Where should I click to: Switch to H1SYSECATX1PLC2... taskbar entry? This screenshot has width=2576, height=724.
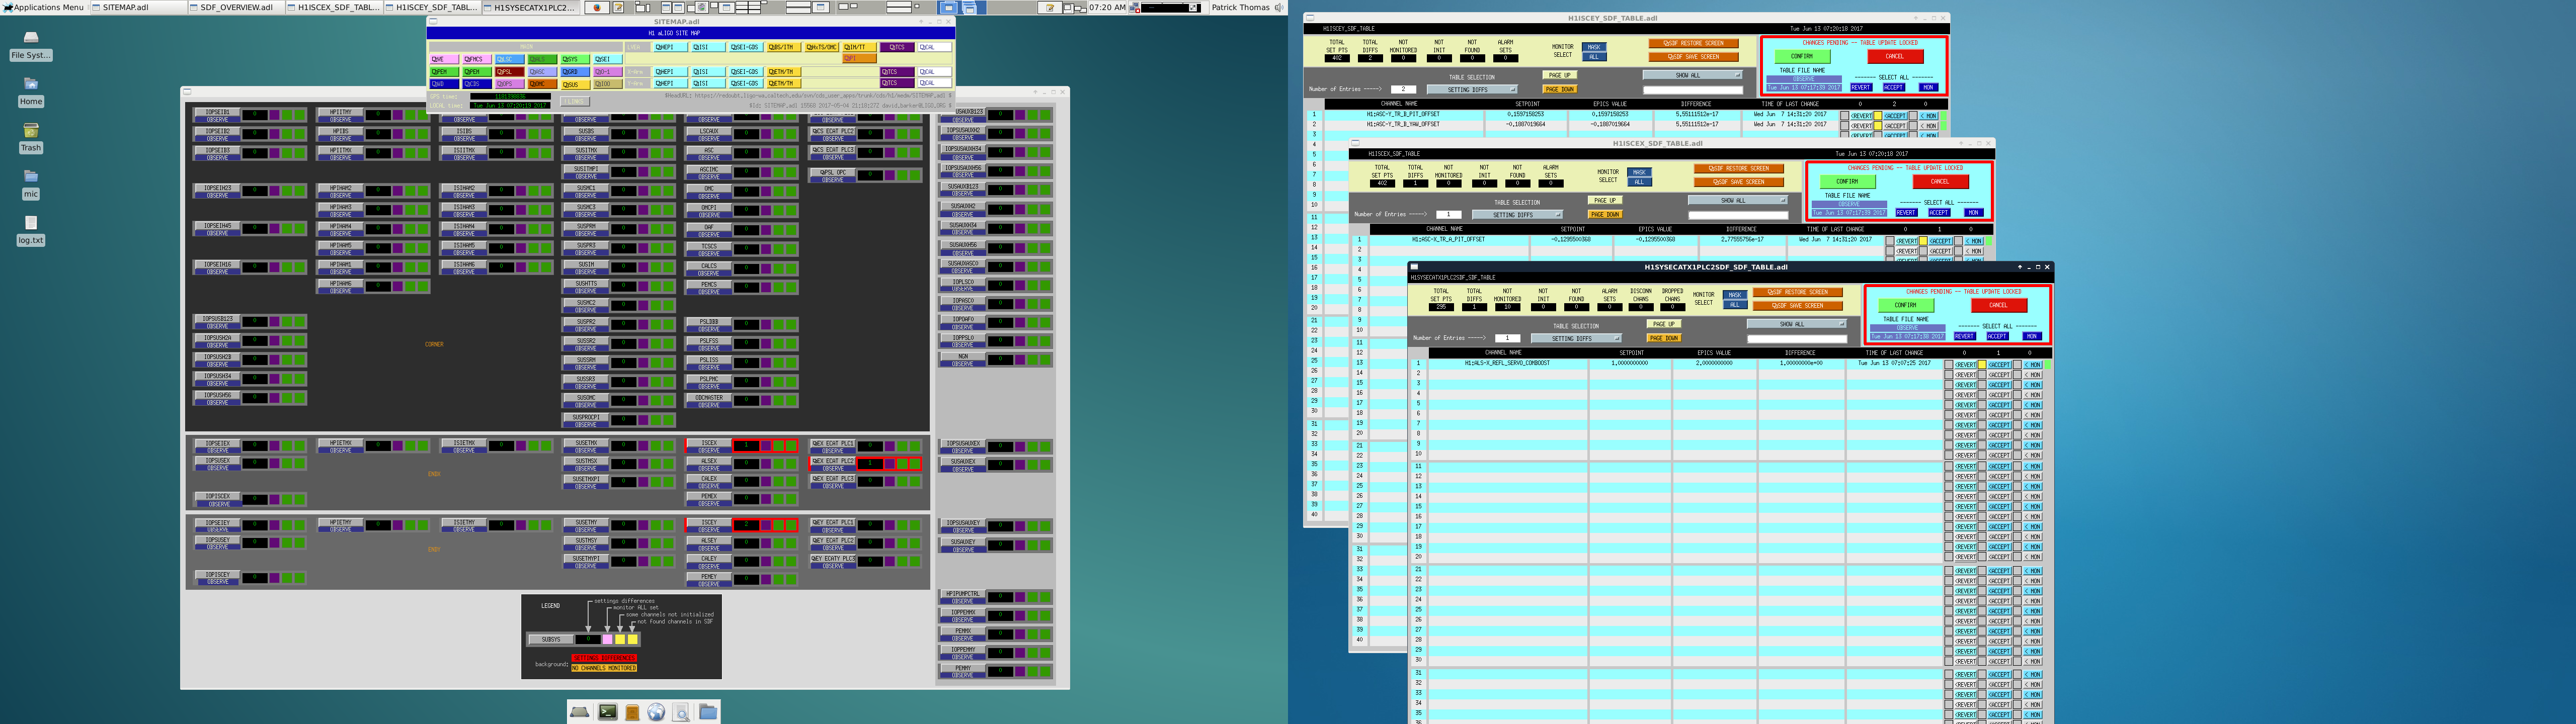tap(530, 7)
